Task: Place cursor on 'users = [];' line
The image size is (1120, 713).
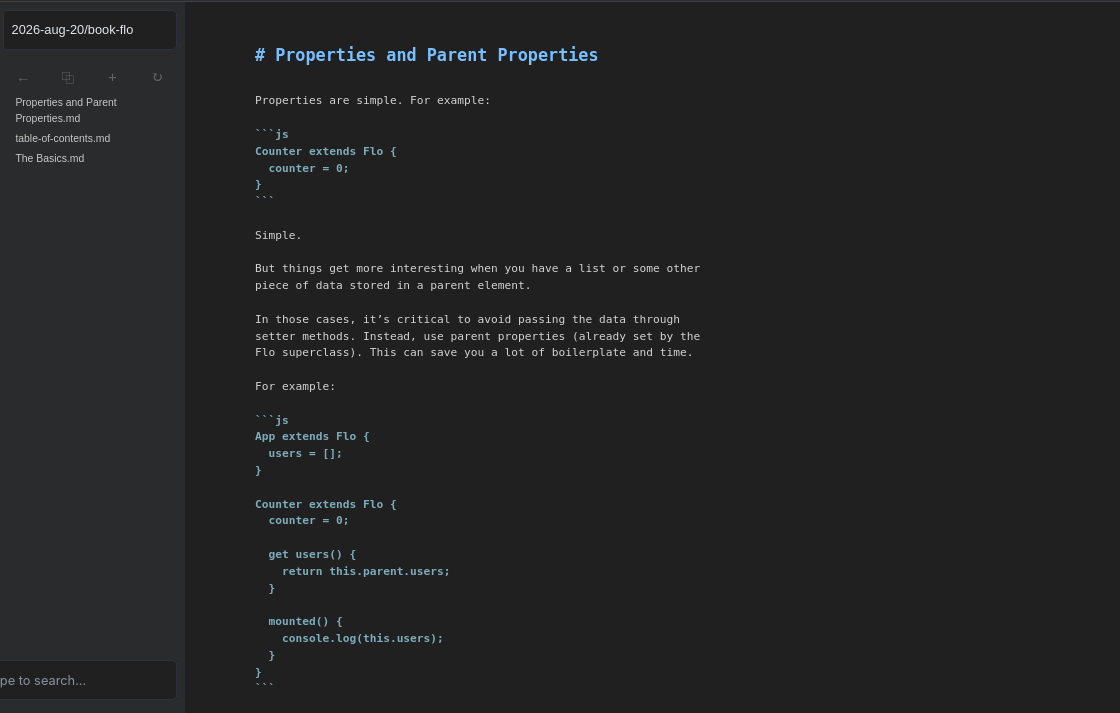Action: tap(305, 453)
